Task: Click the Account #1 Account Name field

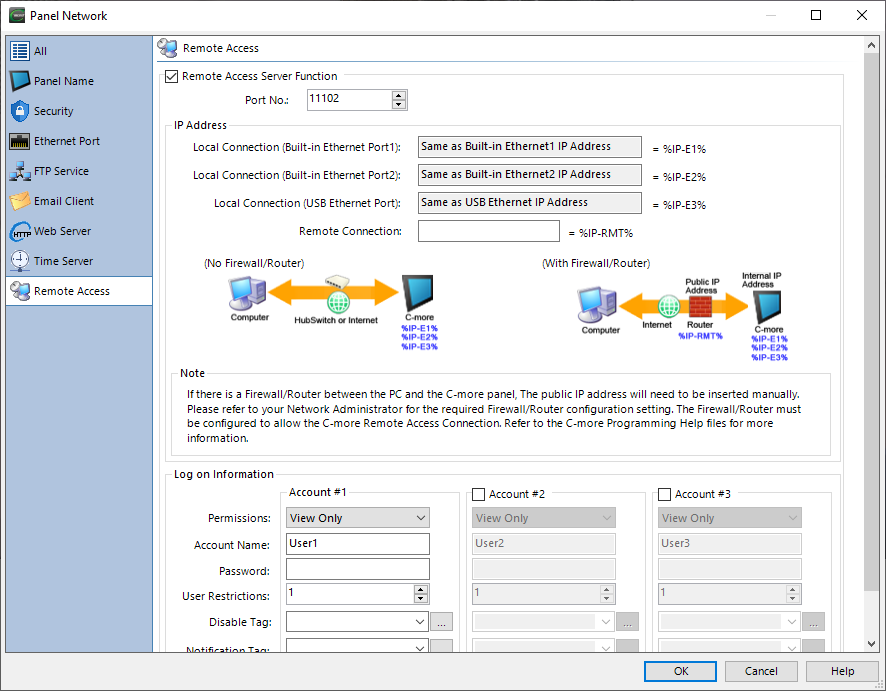Action: pos(358,544)
